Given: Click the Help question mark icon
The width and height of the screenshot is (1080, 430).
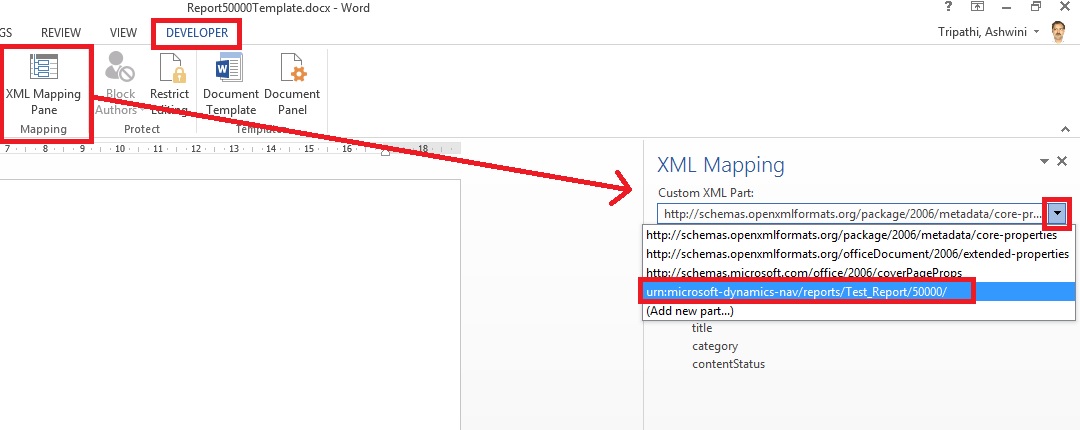Looking at the screenshot, I should [x=947, y=8].
